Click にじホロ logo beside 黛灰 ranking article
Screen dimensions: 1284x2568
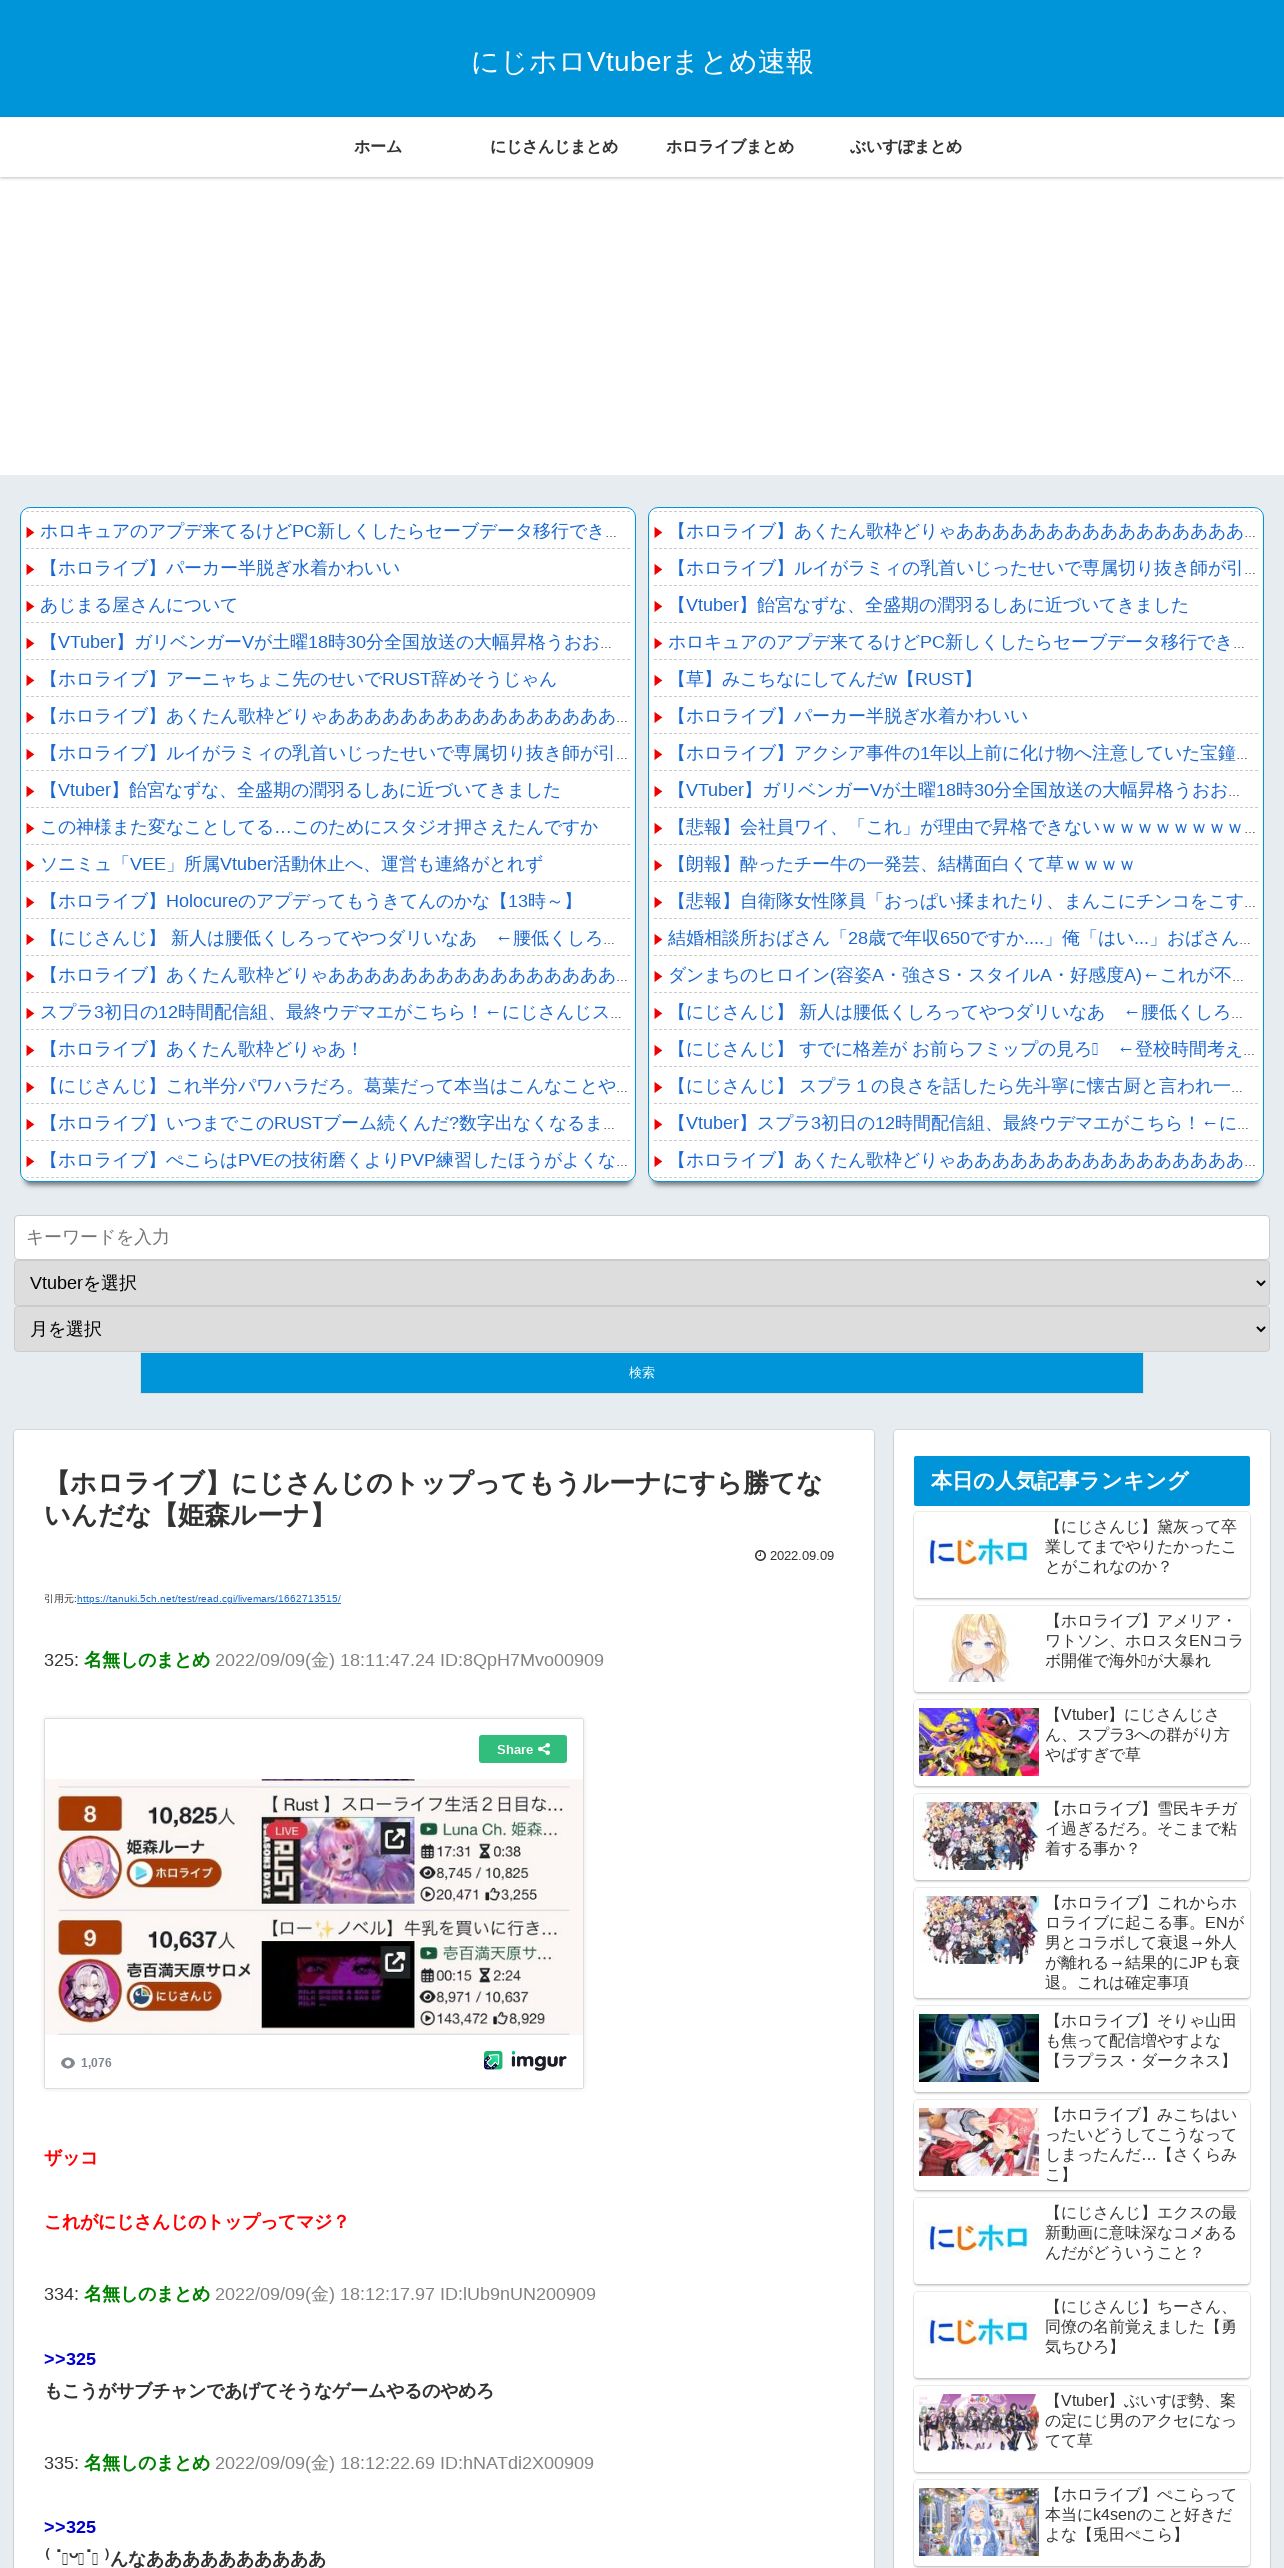(x=979, y=1552)
